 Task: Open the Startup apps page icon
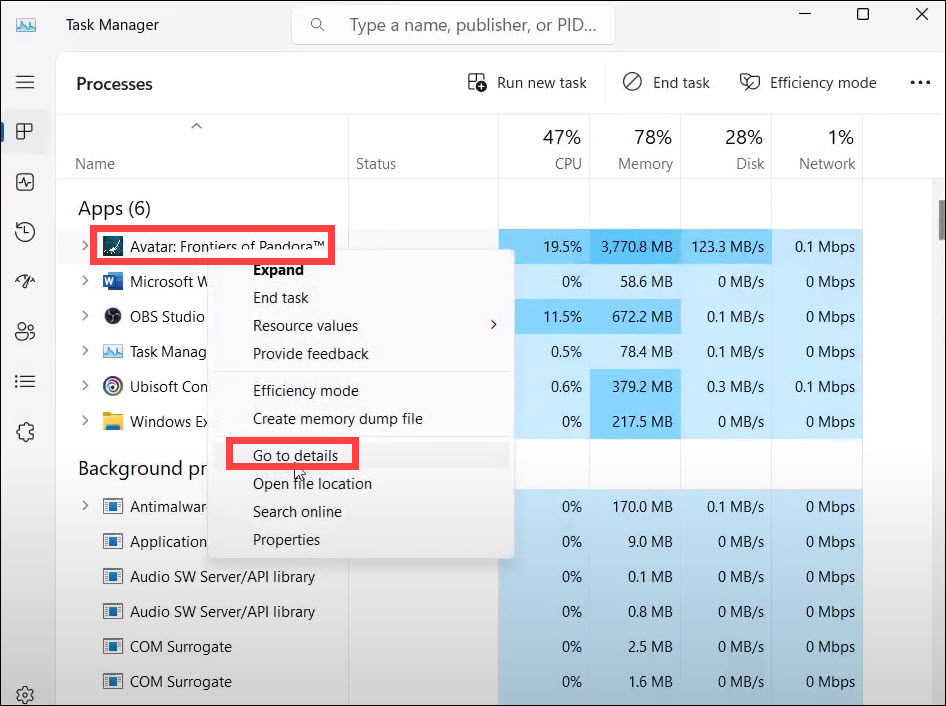click(x=25, y=282)
